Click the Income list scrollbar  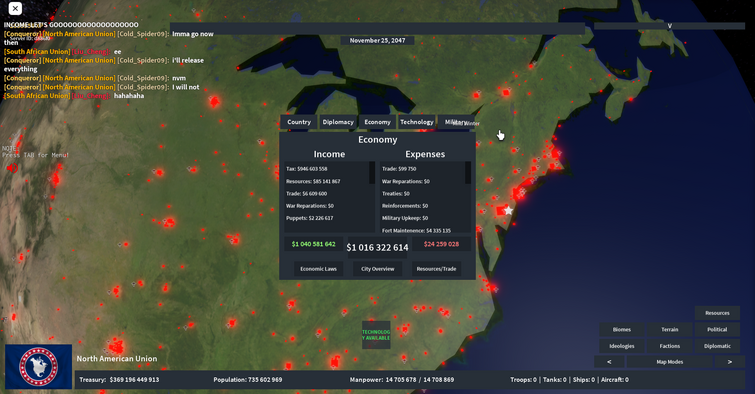(x=372, y=172)
